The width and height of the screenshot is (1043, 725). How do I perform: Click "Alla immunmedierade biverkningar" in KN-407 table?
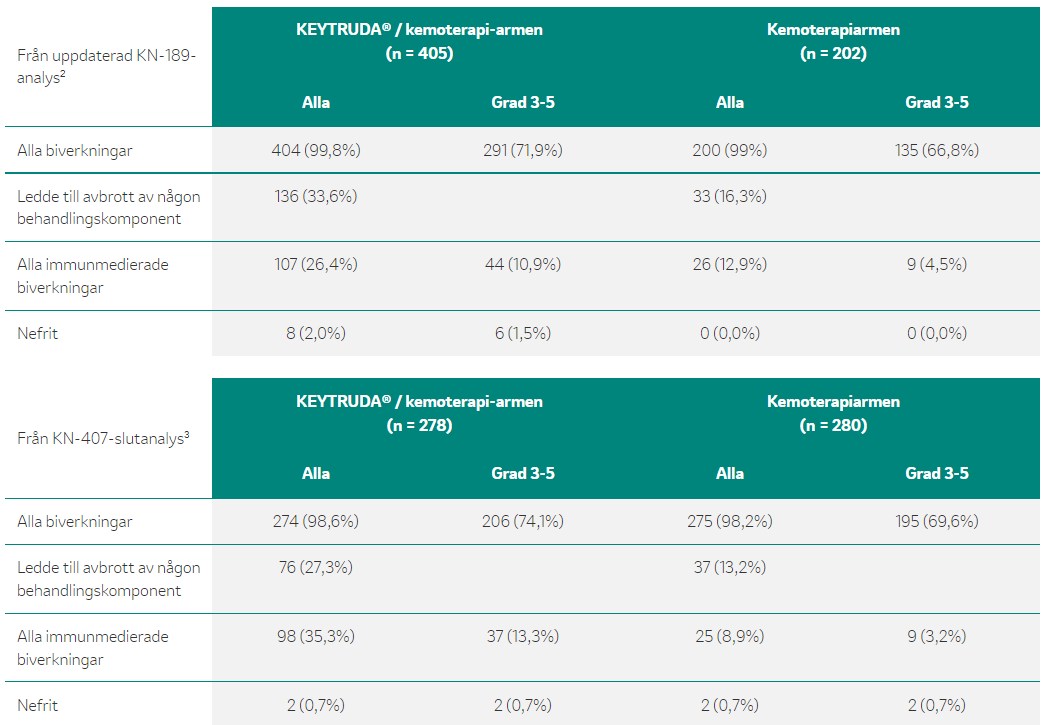[x=92, y=648]
